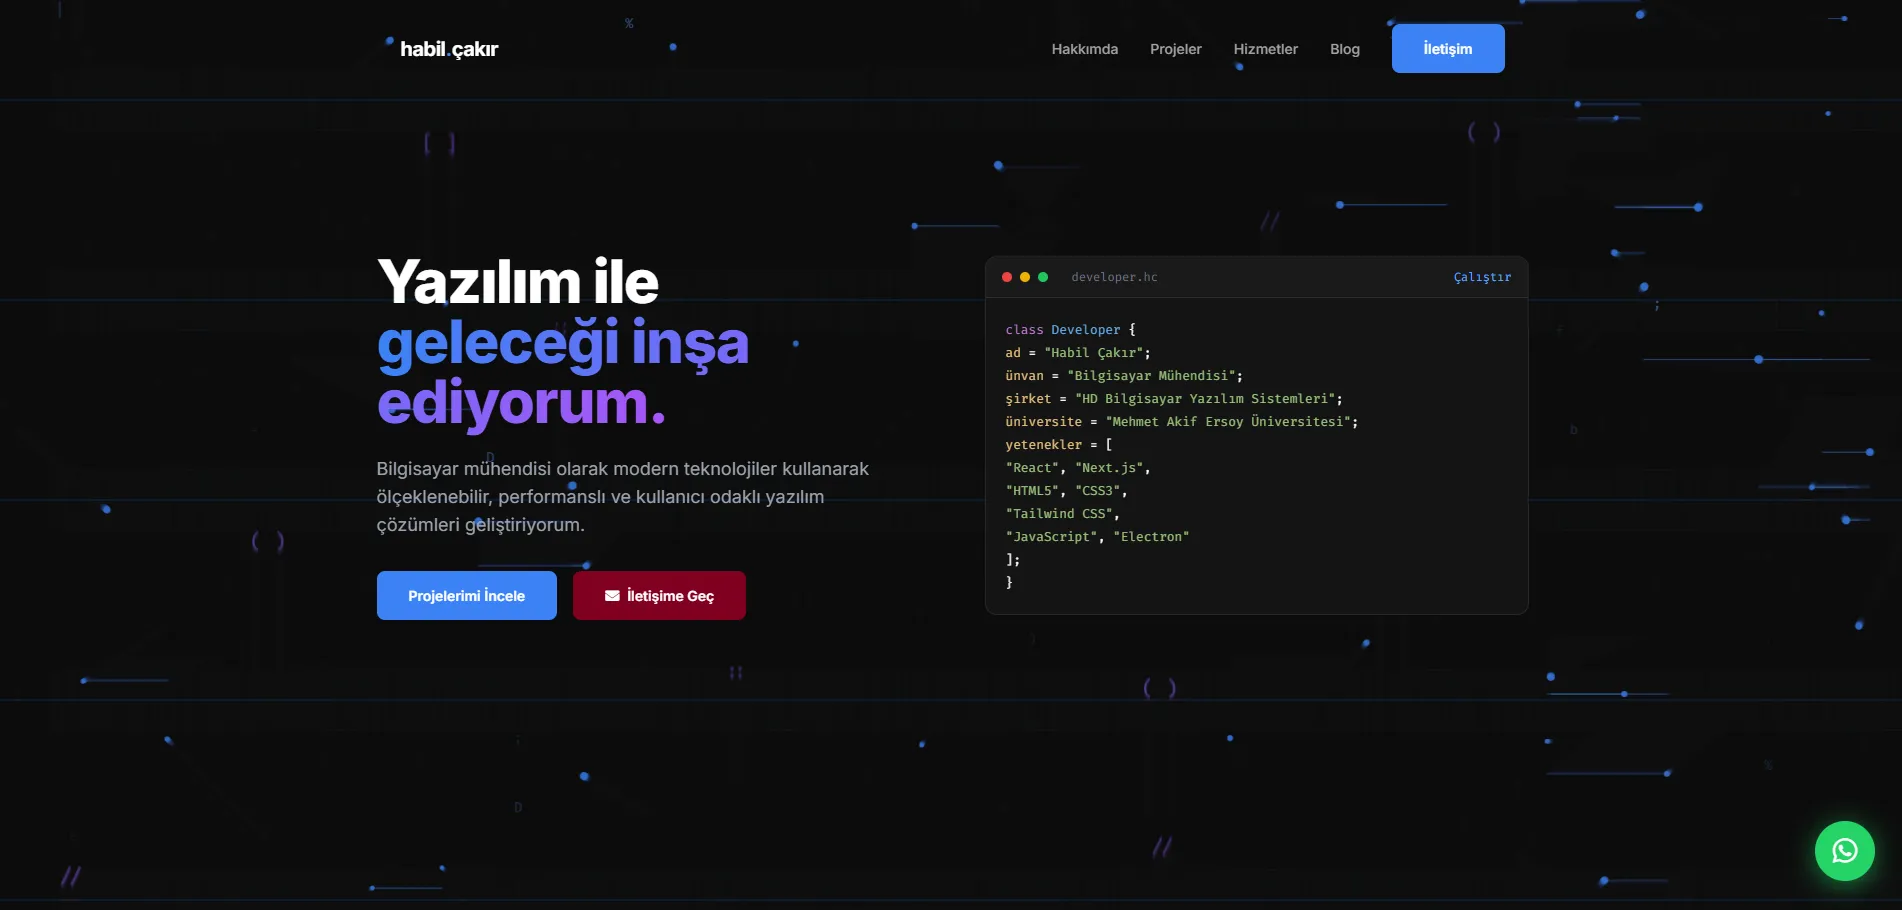
Task: Click the envelope icon on İletişime Geç button
Action: pyautogui.click(x=613, y=595)
